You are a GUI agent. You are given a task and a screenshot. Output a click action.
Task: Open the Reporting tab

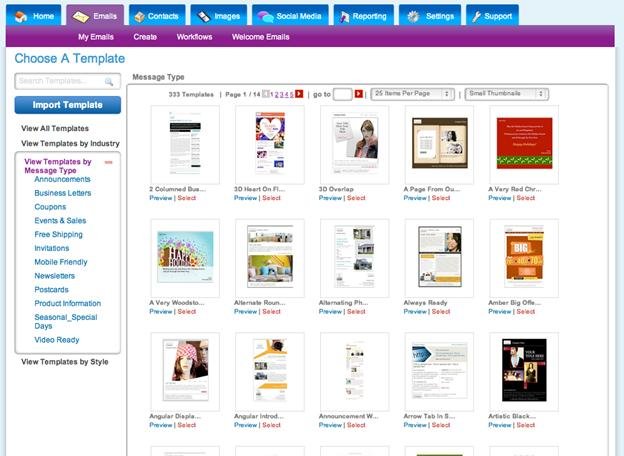[x=364, y=16]
